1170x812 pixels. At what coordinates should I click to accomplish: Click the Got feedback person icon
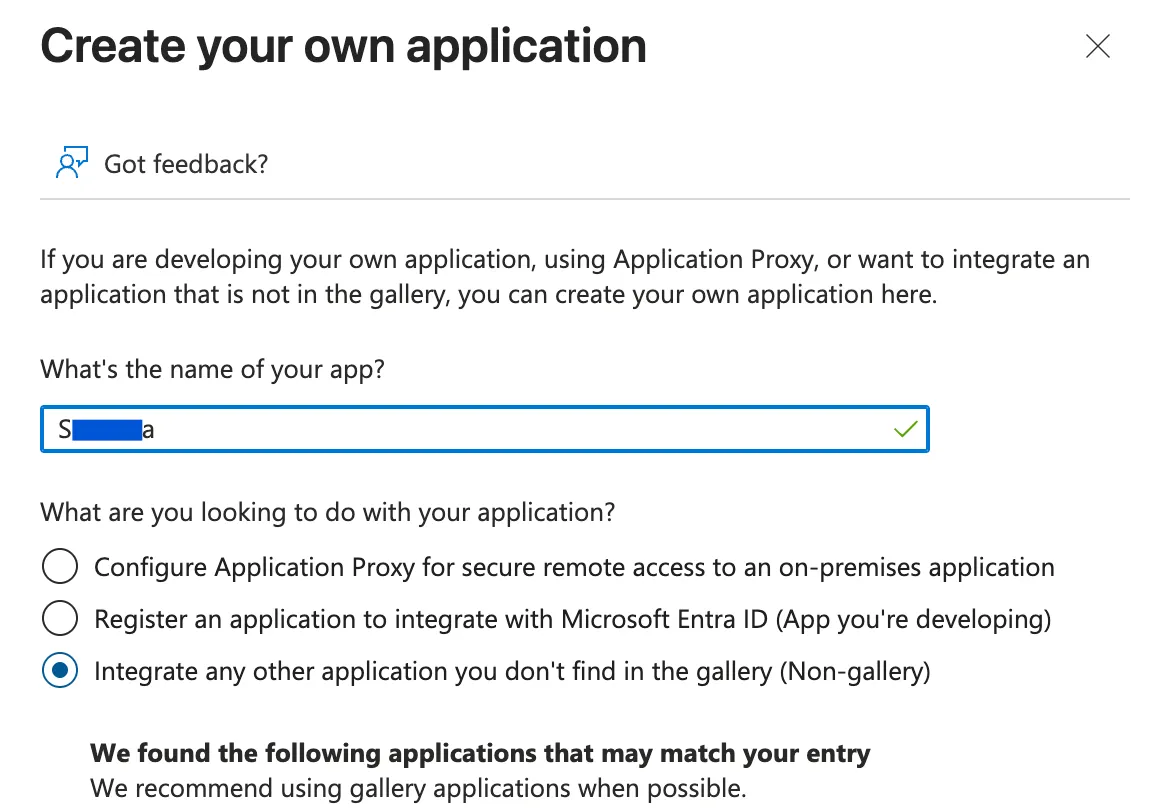tap(72, 163)
